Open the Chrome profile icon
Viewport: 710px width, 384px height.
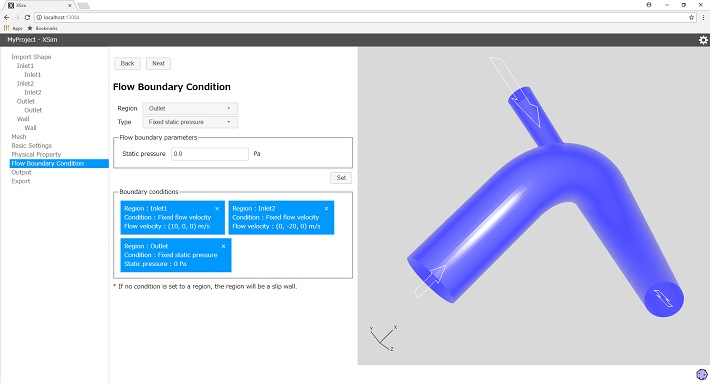(x=649, y=5)
